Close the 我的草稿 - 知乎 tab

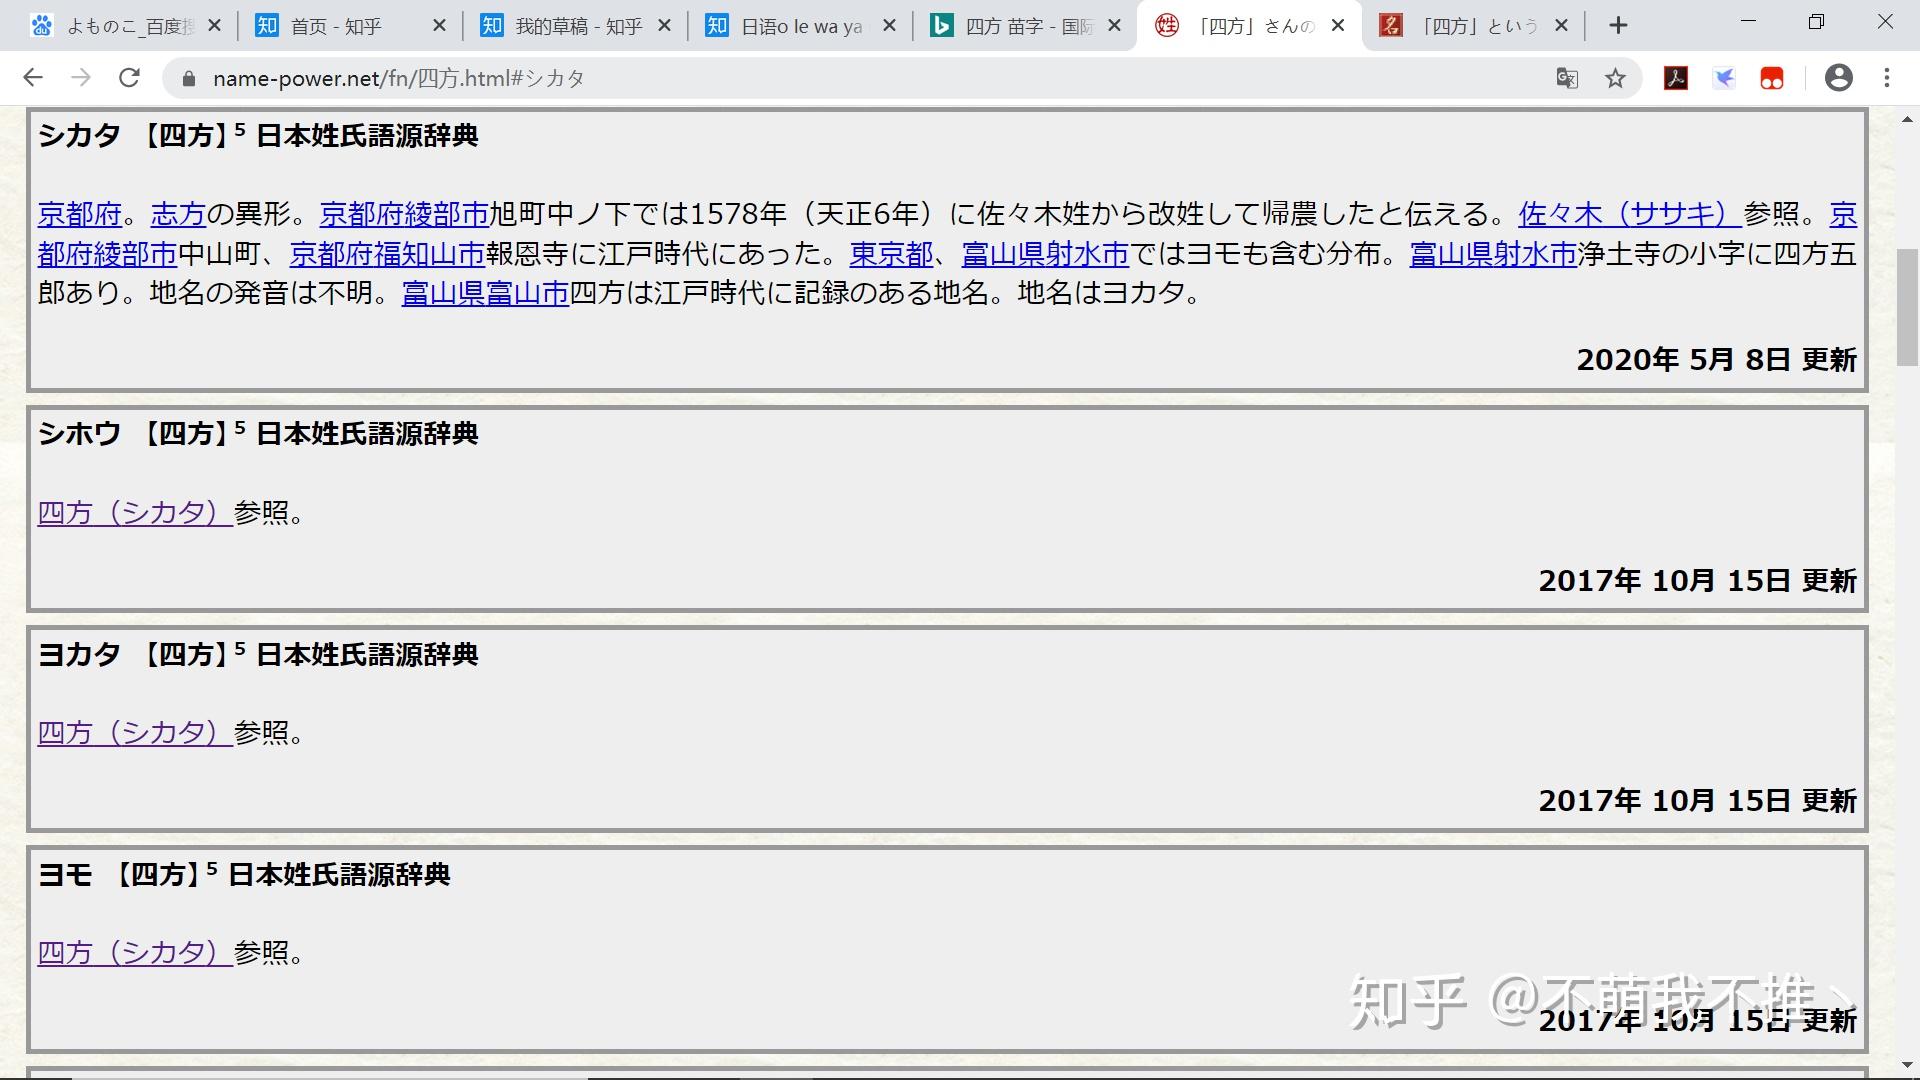pyautogui.click(x=664, y=26)
